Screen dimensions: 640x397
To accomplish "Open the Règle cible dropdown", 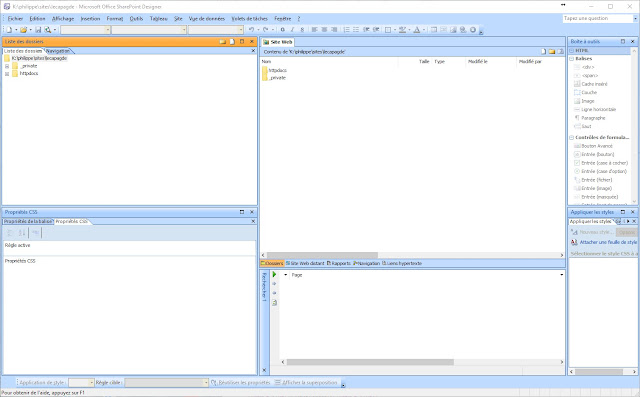I will (x=205, y=383).
